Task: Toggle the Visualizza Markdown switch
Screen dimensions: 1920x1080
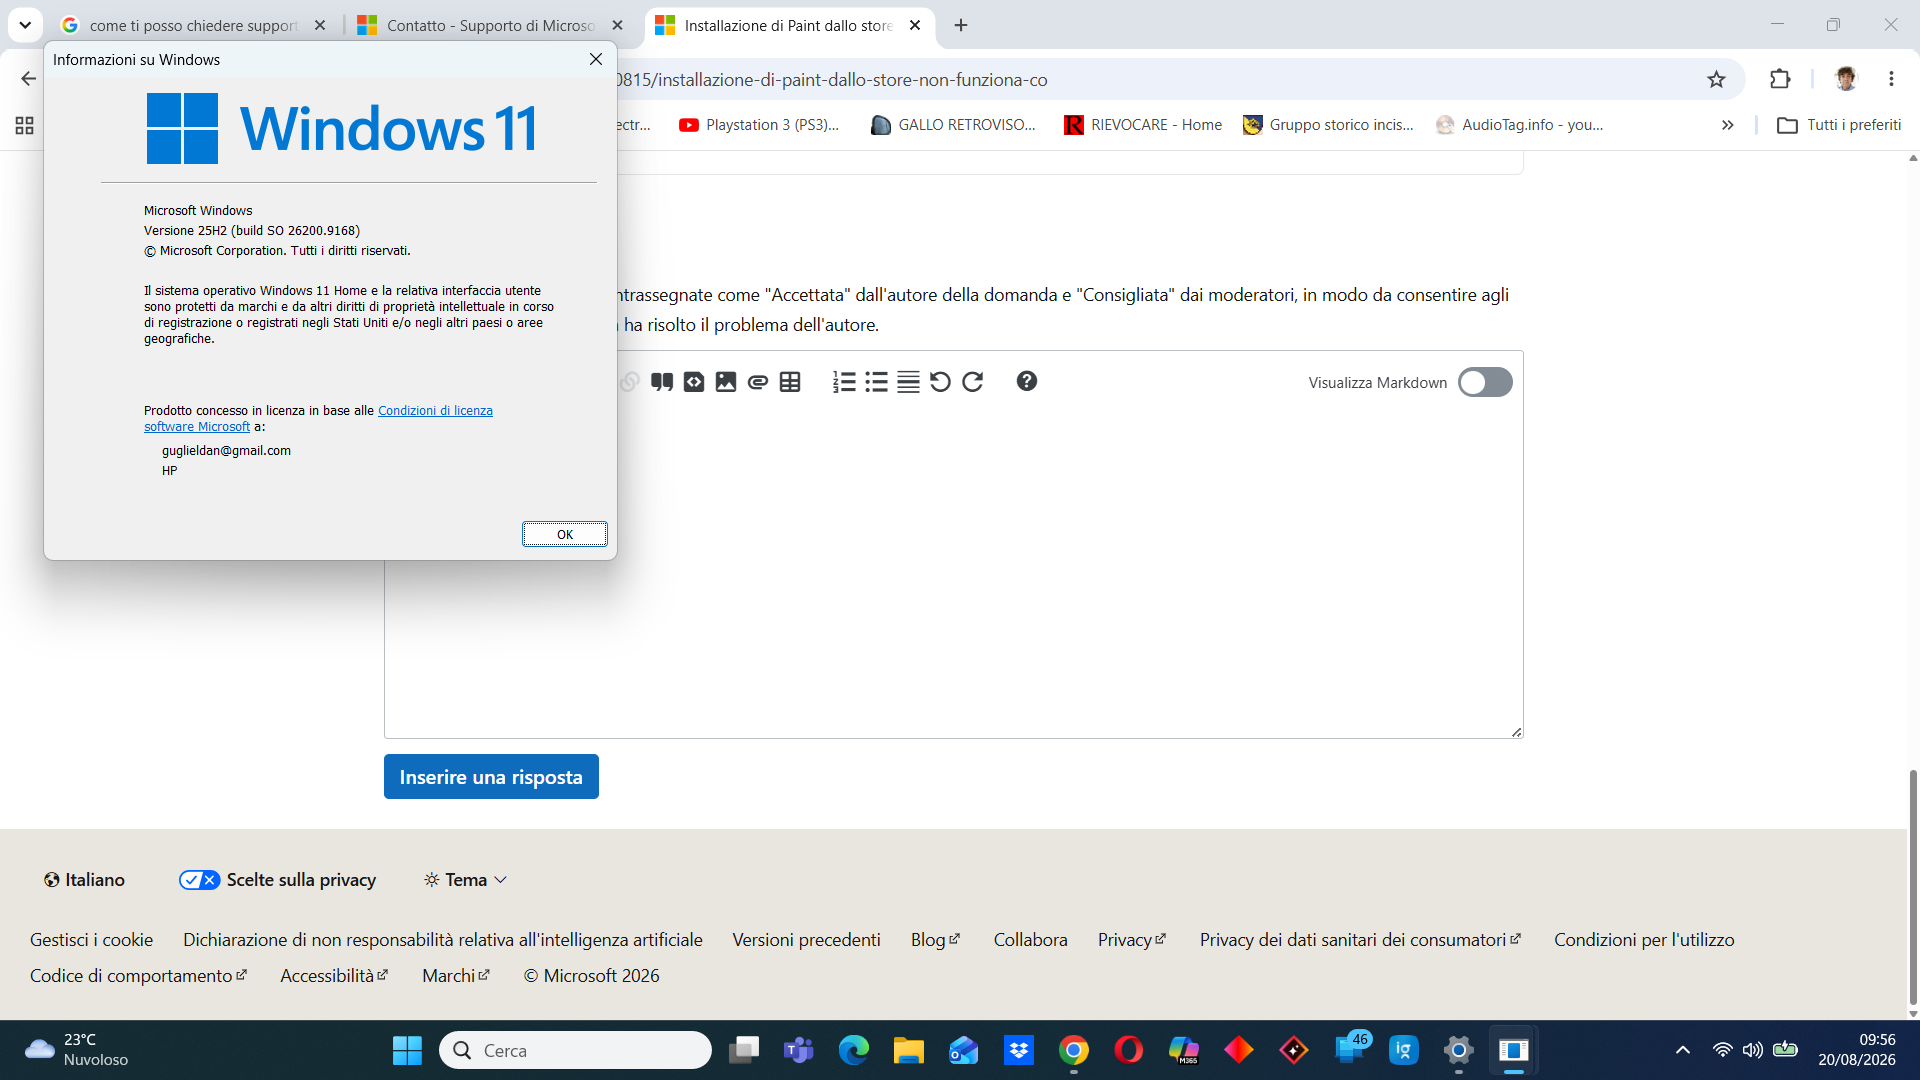Action: pos(1485,382)
